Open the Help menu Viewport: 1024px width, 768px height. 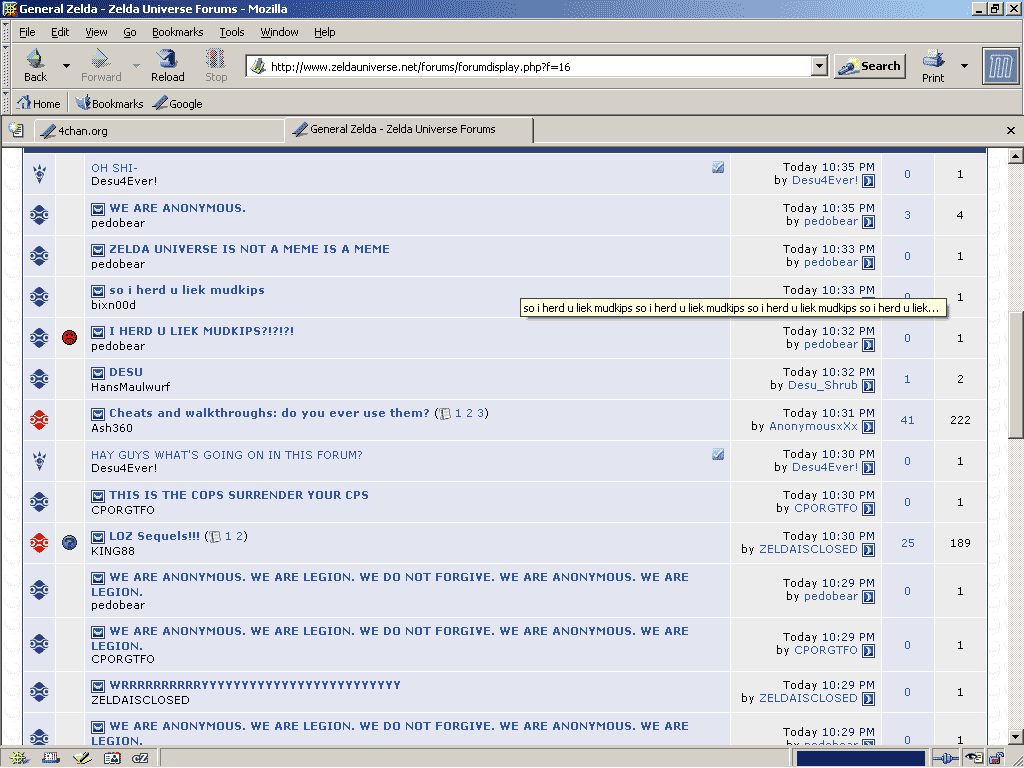(325, 32)
